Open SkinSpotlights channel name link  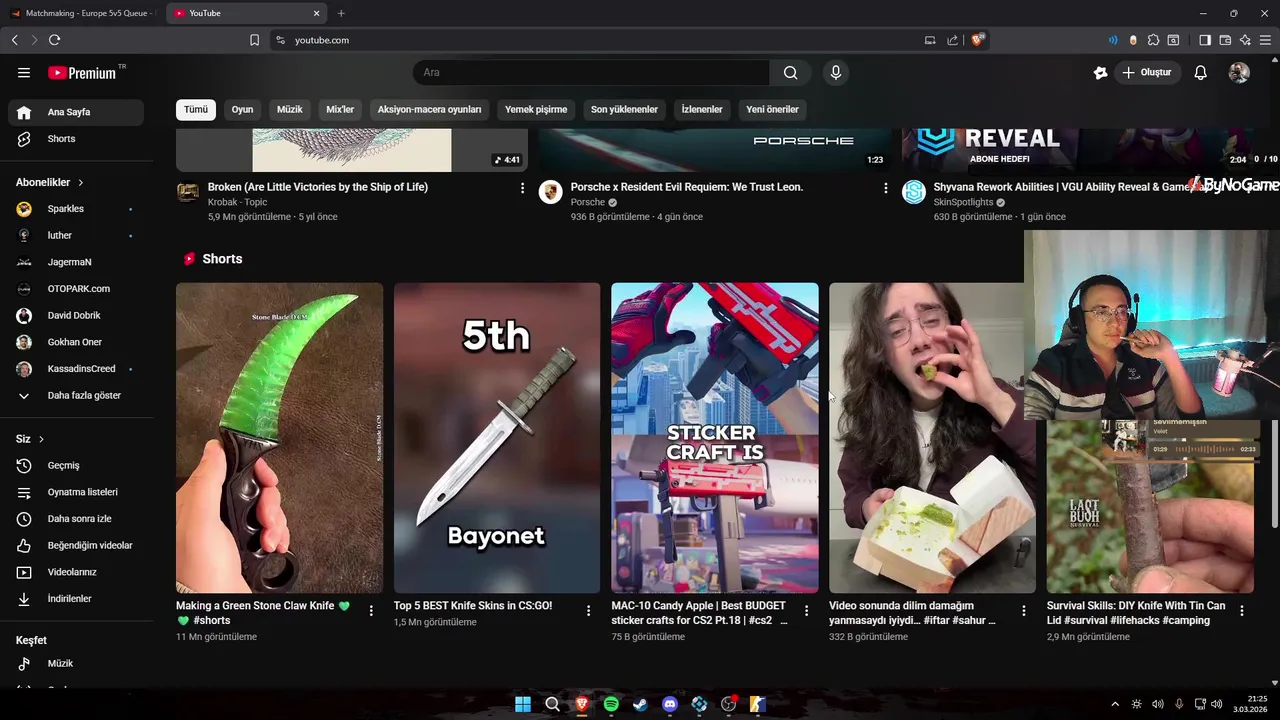(963, 202)
